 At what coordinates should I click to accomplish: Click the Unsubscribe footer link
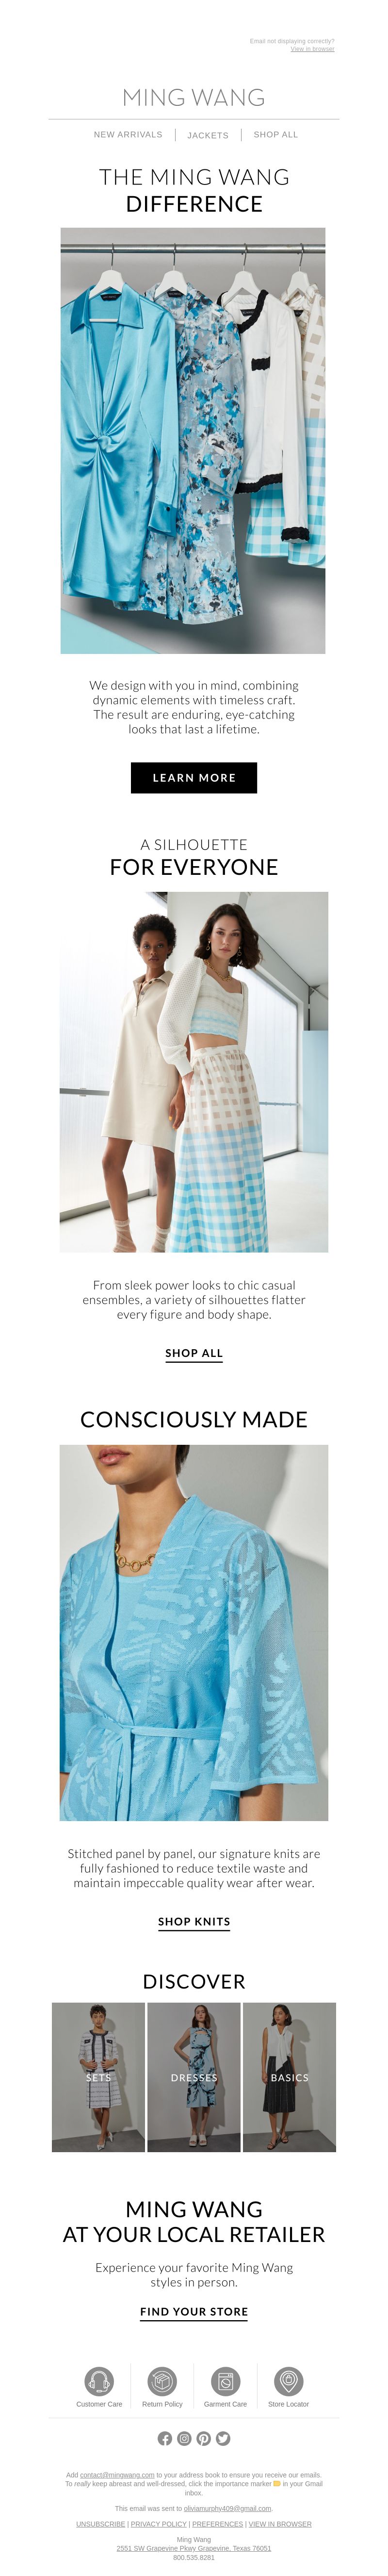pyautogui.click(x=101, y=2523)
